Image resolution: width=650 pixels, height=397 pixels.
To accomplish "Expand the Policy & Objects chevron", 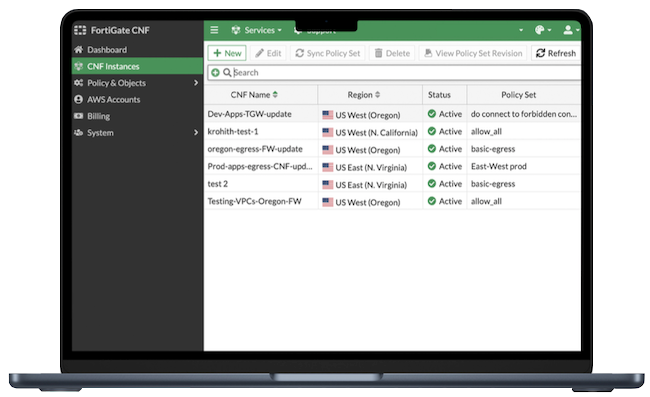I will click(196, 83).
